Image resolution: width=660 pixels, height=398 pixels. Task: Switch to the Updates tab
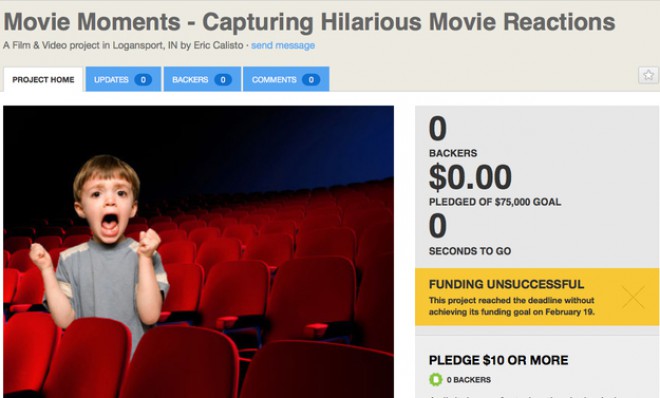(123, 79)
